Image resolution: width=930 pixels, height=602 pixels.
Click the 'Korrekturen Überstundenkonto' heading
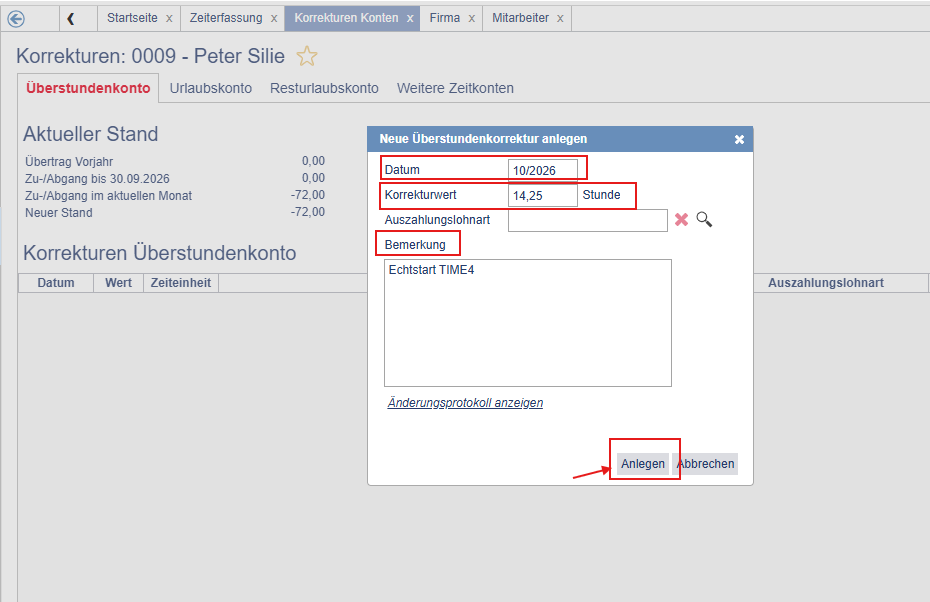click(x=160, y=253)
